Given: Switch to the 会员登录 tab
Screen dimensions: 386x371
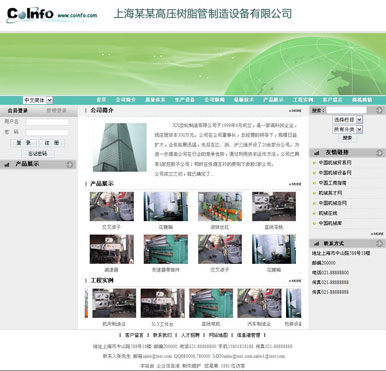Looking at the screenshot, I should [x=17, y=110].
